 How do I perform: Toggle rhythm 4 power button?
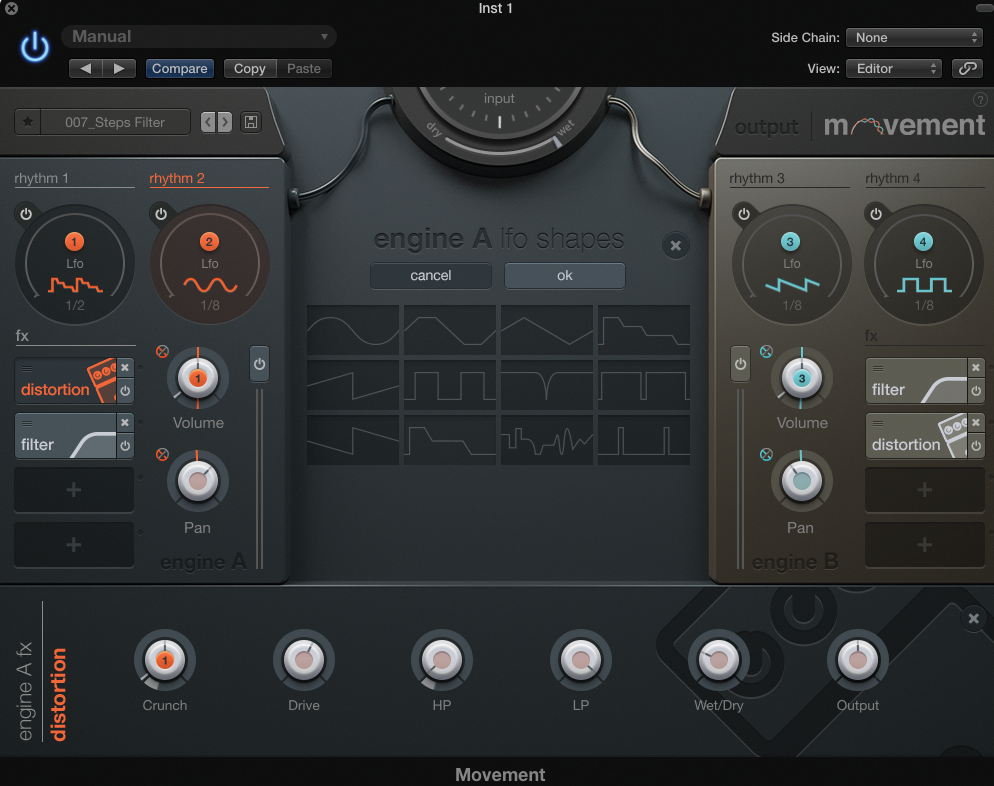click(x=876, y=214)
